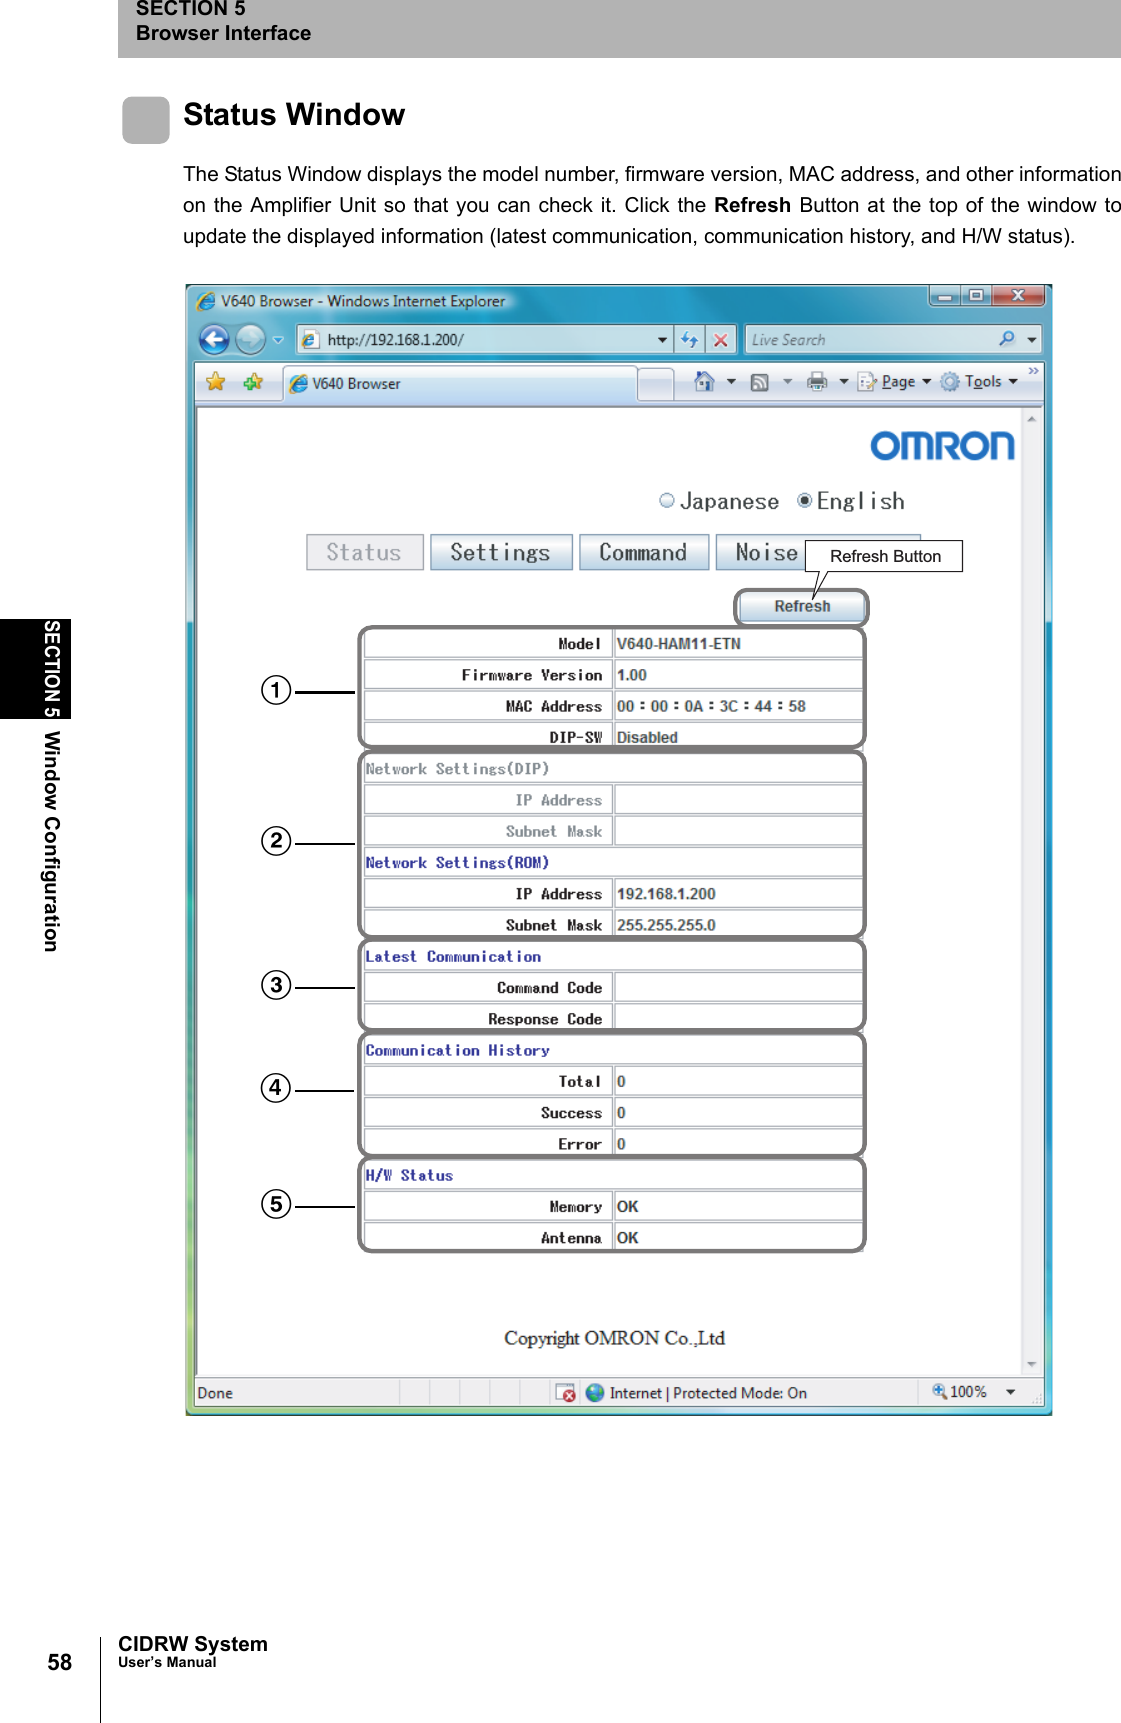
Task: Click the H/W Status heading
Action: click(409, 1175)
